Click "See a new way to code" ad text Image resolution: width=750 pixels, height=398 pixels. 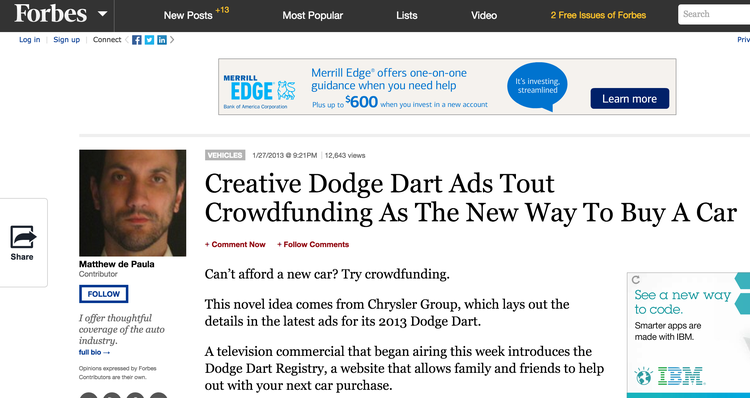tap(682, 302)
